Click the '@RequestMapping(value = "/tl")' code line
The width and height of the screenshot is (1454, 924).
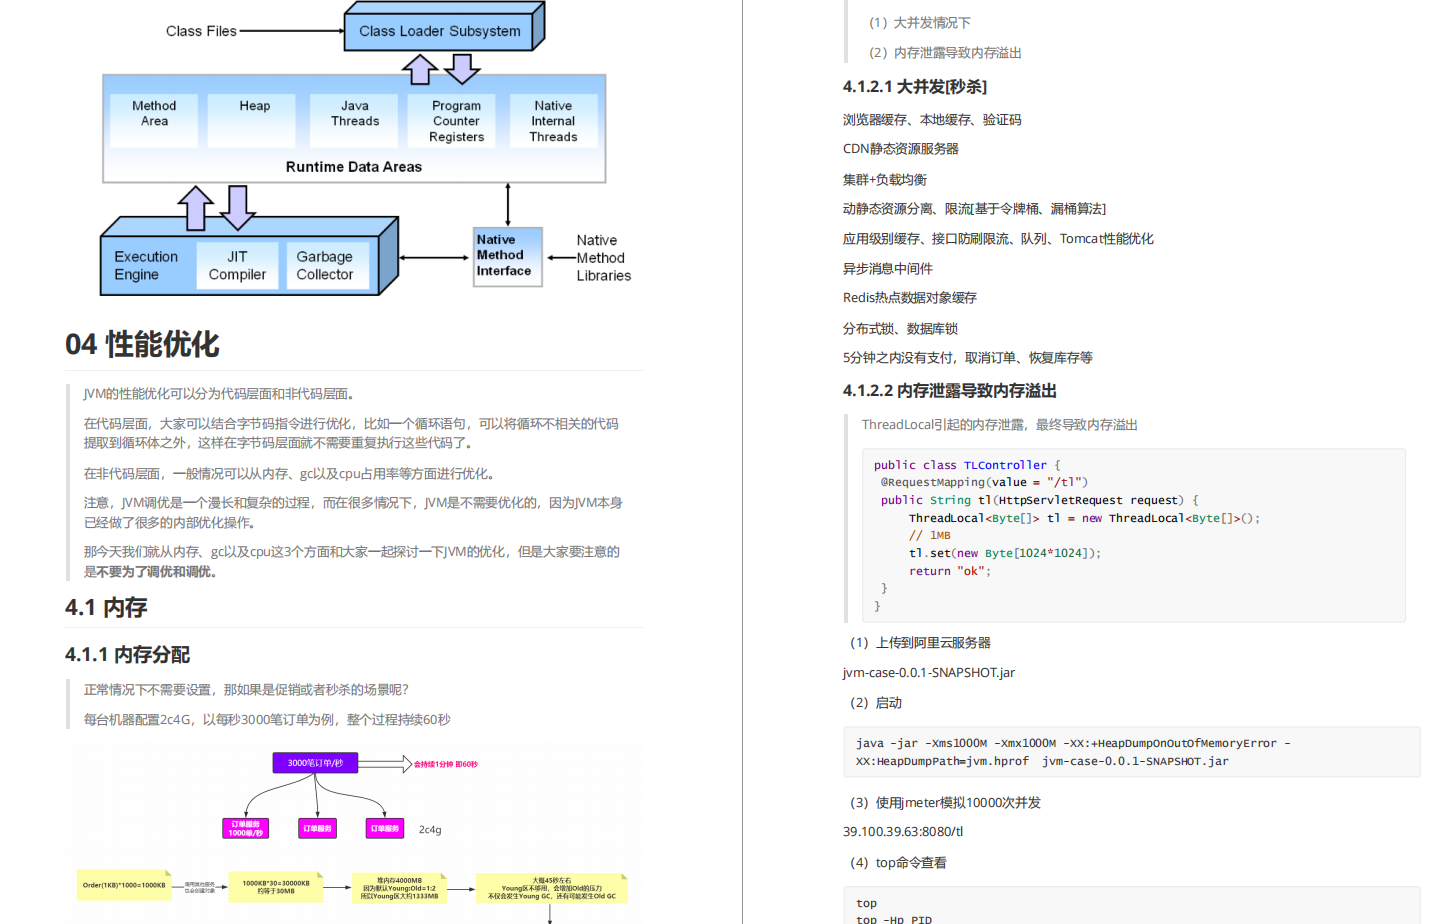(984, 482)
